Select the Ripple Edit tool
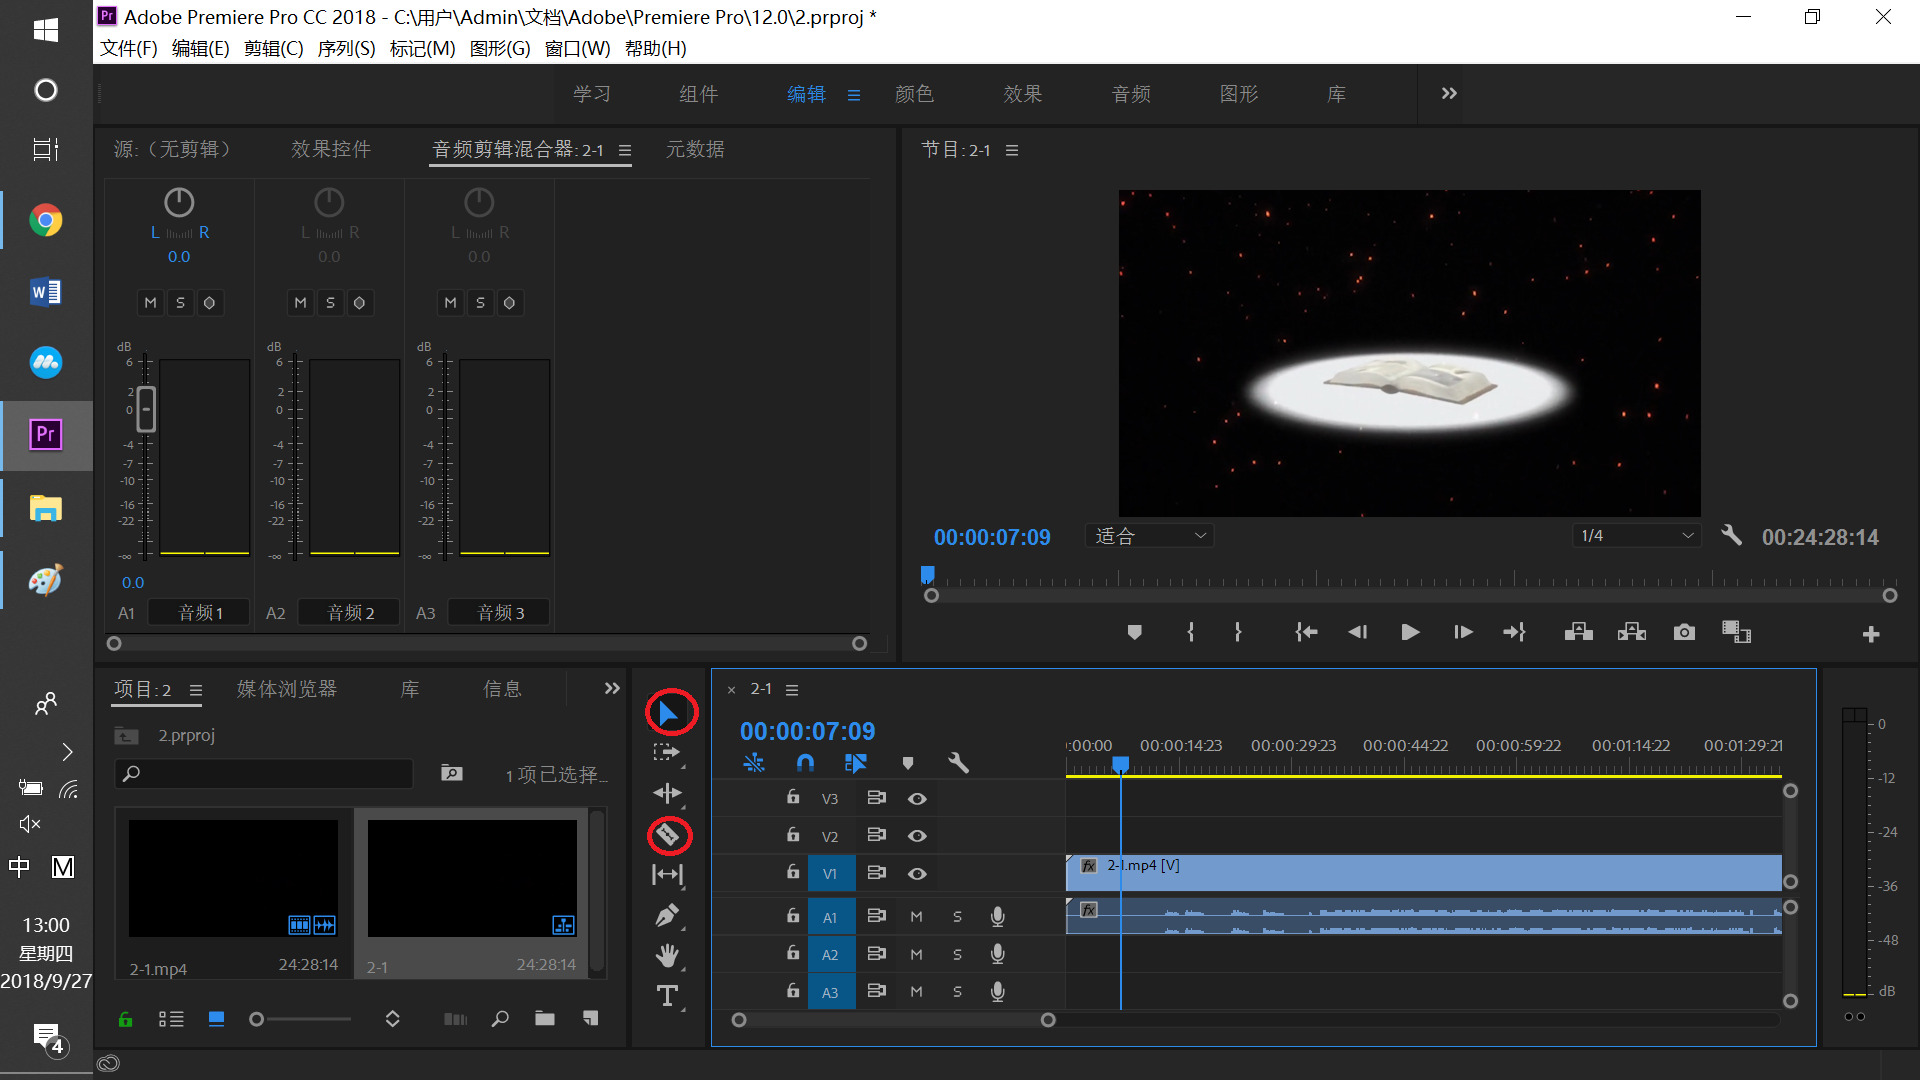 pyautogui.click(x=667, y=793)
